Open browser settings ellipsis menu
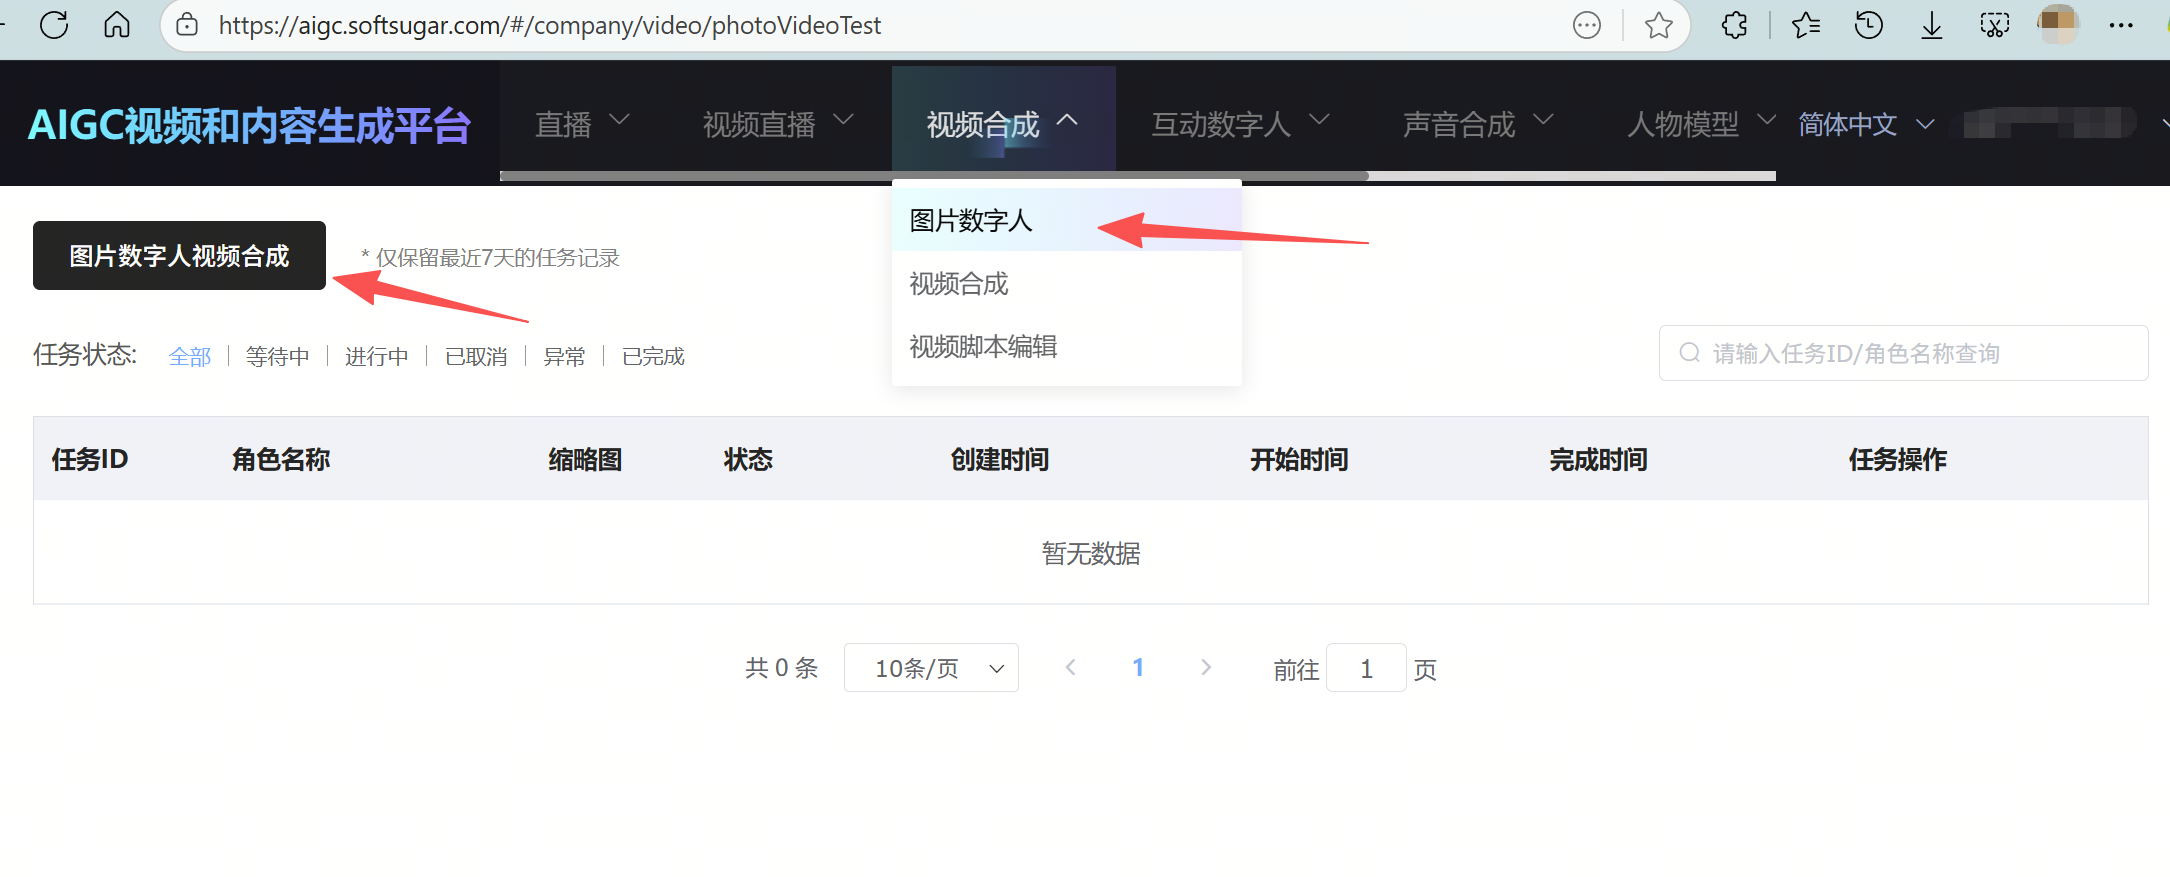The image size is (2170, 877). pos(2120,25)
